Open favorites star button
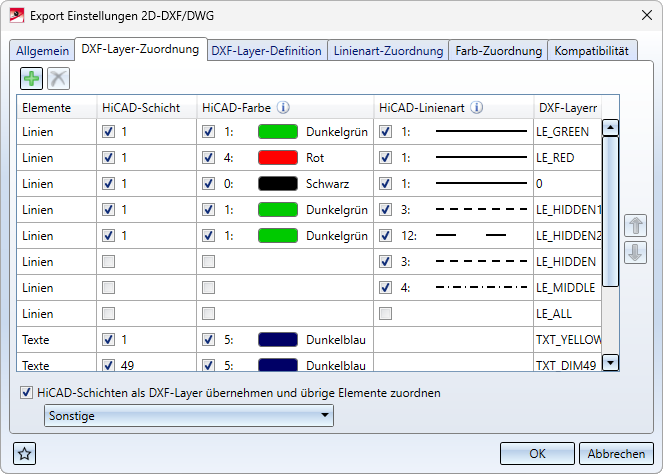The image size is (663, 474). [x=25, y=454]
